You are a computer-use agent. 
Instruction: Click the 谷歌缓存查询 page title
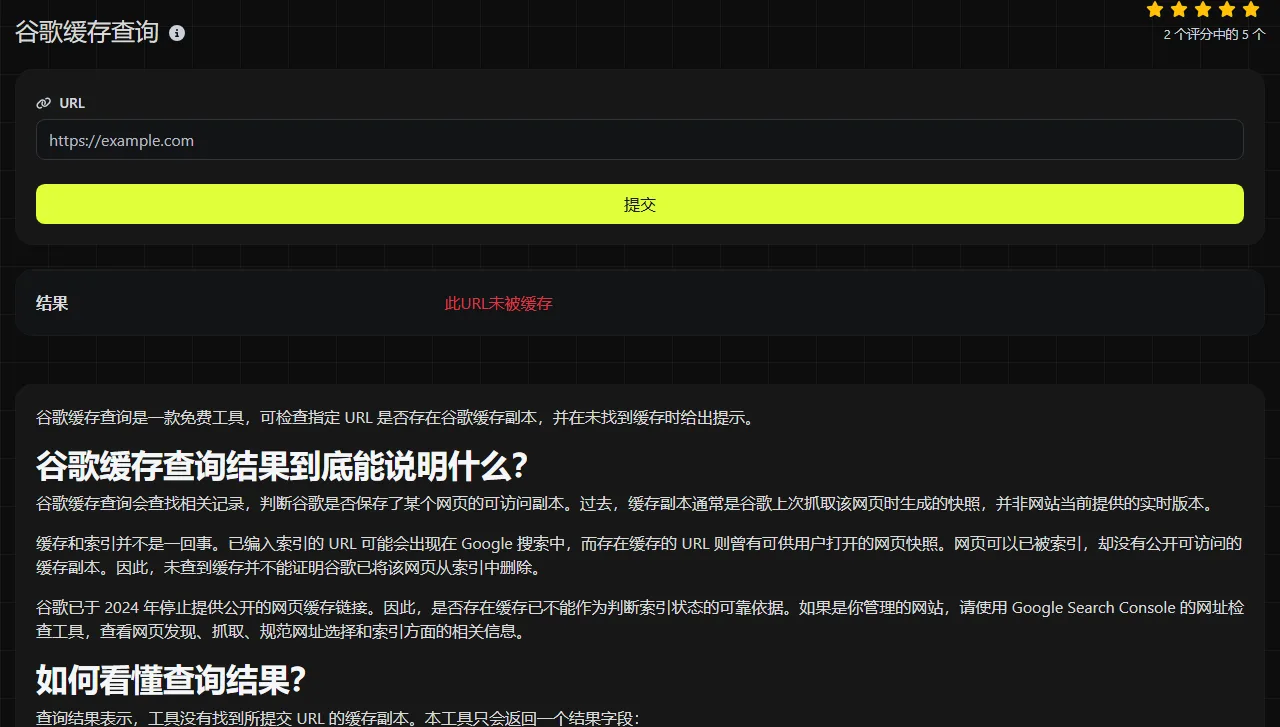87,32
